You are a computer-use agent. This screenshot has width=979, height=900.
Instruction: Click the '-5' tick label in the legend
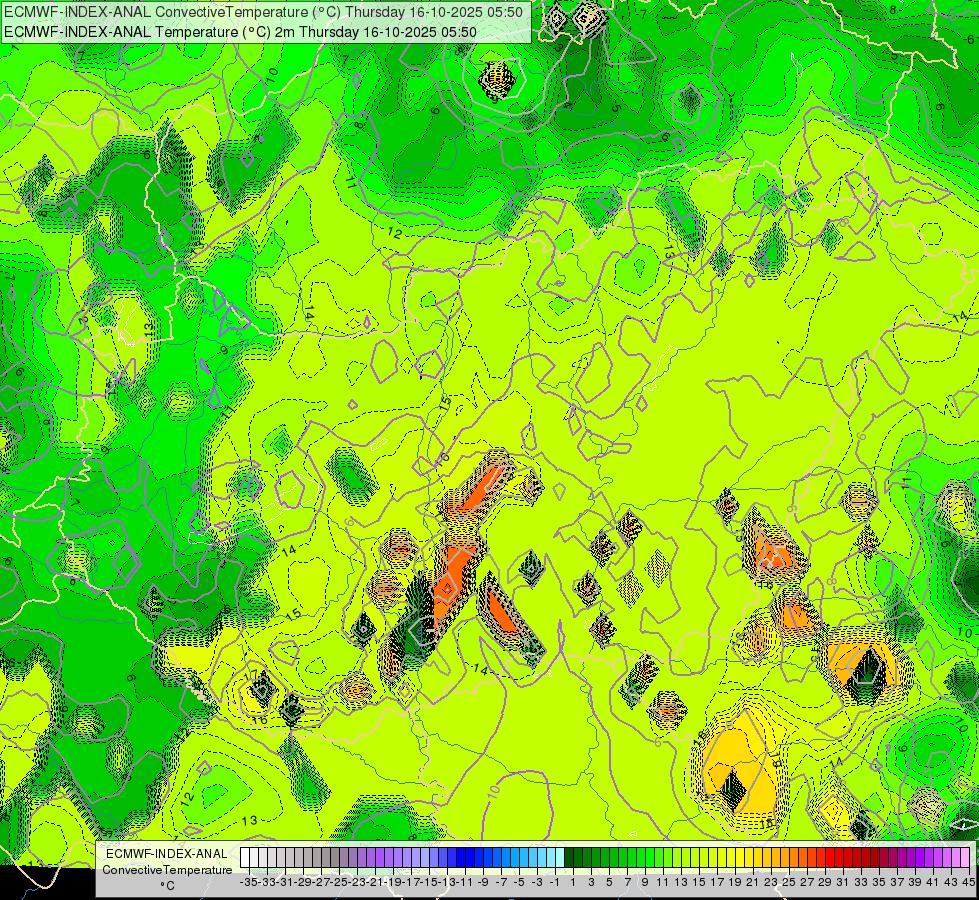pyautogui.click(x=519, y=882)
